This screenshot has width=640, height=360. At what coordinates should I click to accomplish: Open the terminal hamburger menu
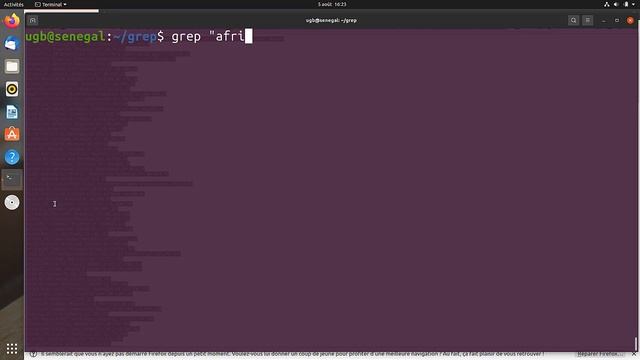[x=588, y=20]
